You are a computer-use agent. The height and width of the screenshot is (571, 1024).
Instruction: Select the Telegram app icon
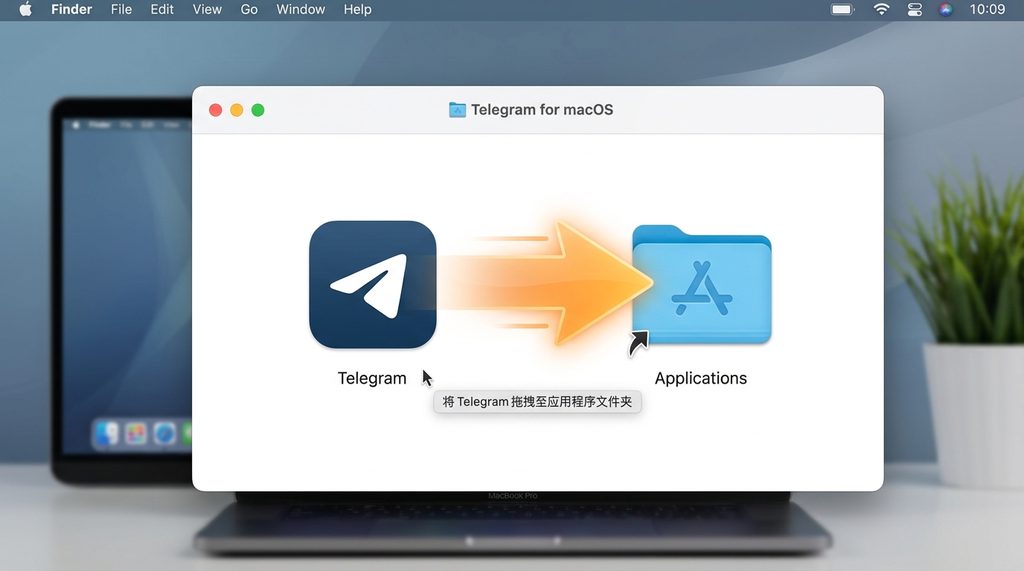coord(372,284)
